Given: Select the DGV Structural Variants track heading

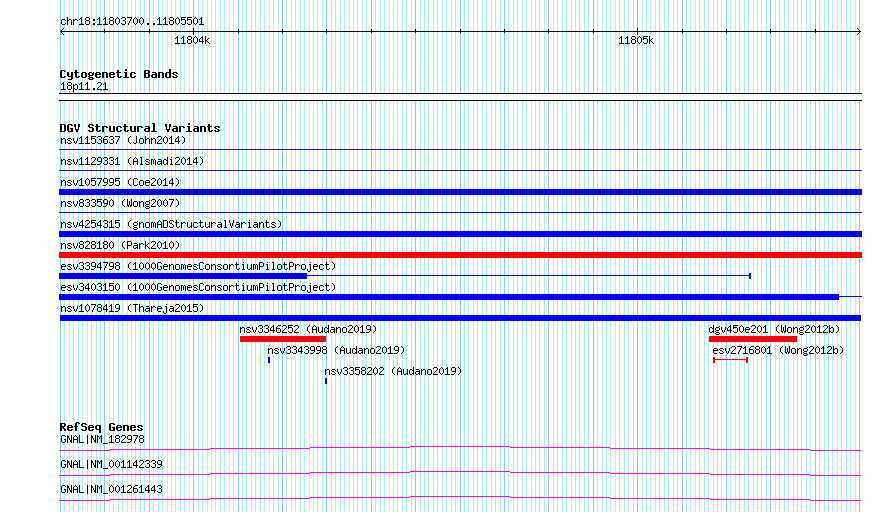Looking at the screenshot, I should pos(140,128).
